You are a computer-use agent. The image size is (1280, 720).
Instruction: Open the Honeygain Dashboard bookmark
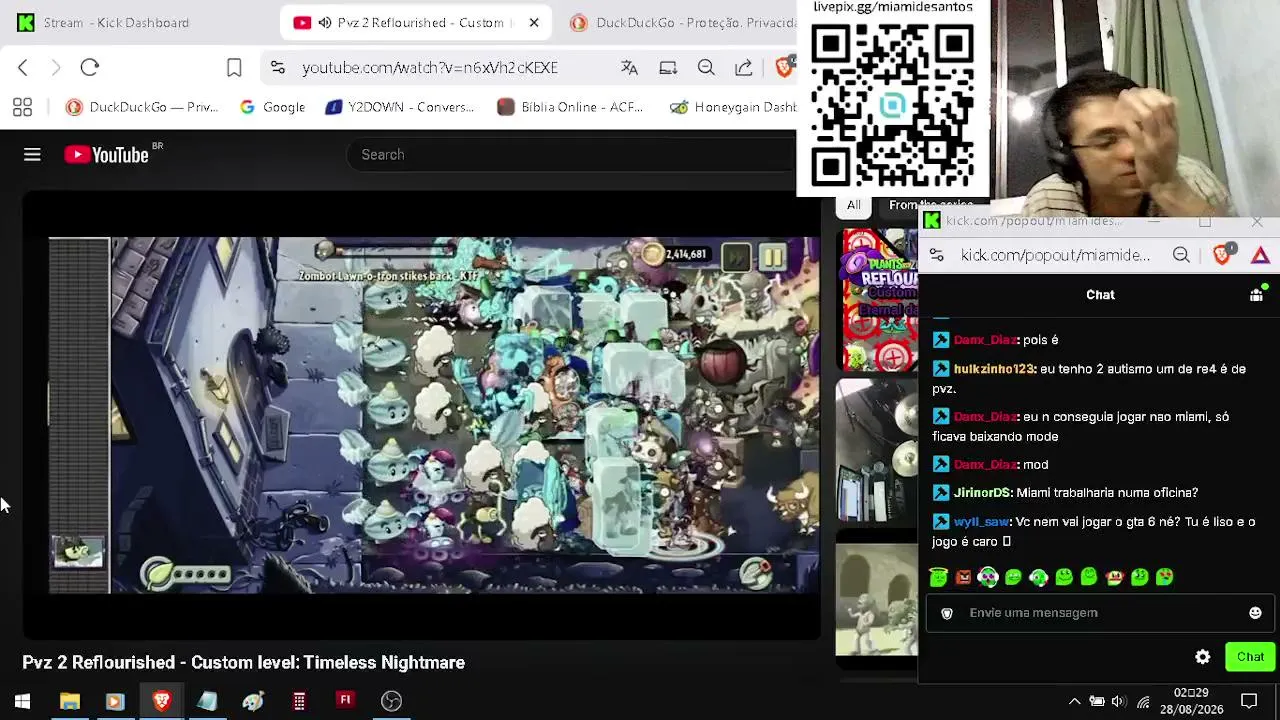tap(733, 107)
